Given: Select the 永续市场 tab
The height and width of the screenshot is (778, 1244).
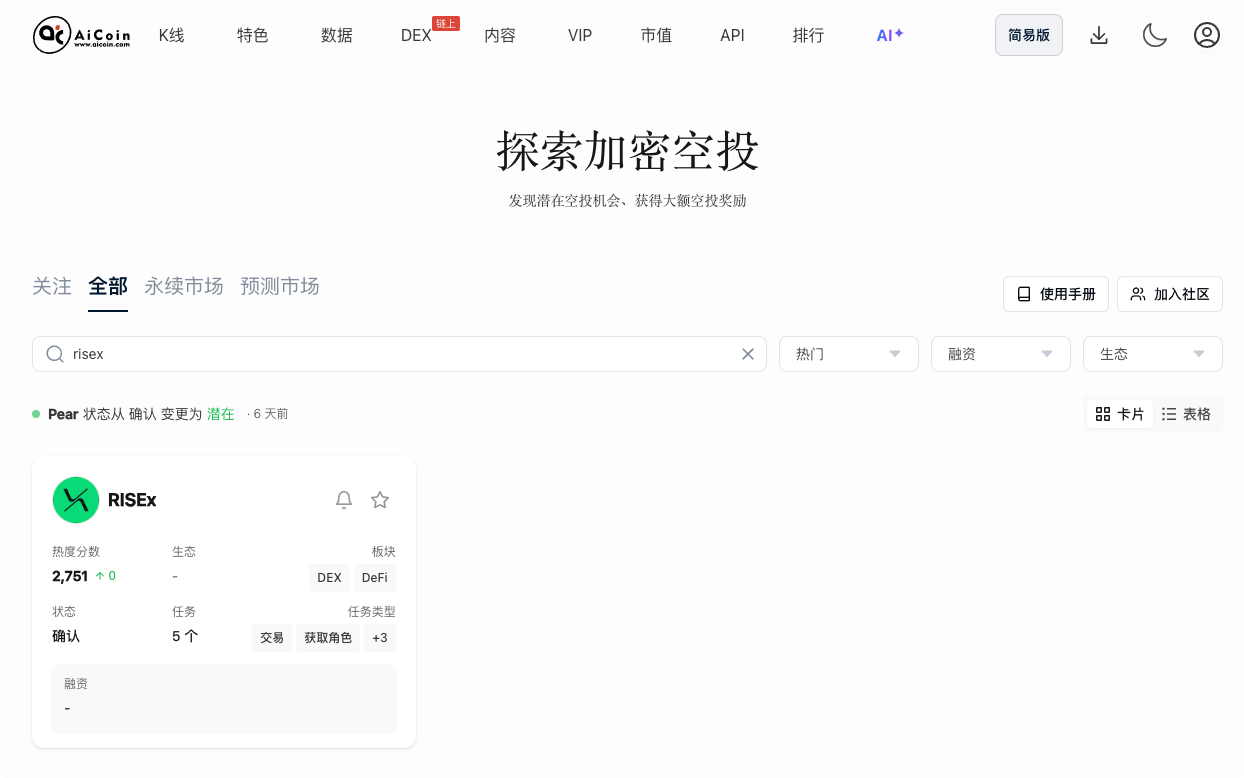Looking at the screenshot, I should coord(184,286).
